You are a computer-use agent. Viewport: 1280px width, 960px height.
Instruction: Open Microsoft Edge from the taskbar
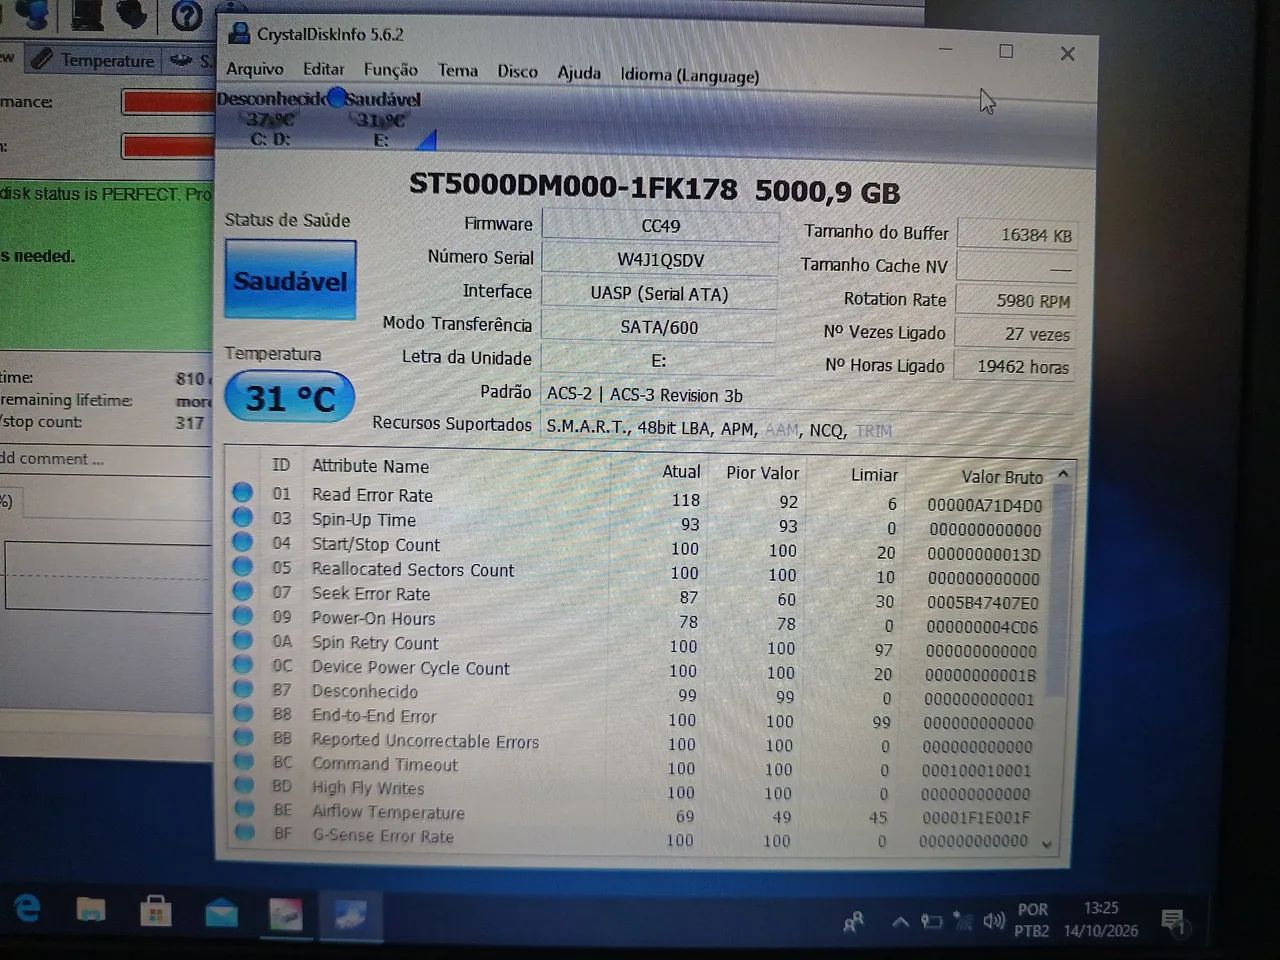(x=26, y=908)
